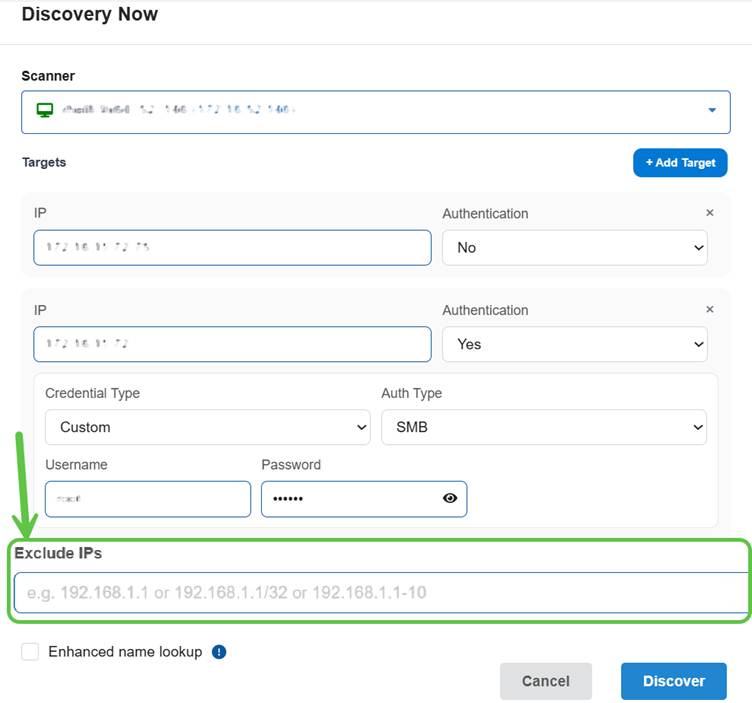Click the Add Target button
Screen dimensions: 752x703
pyautogui.click(x=680, y=163)
